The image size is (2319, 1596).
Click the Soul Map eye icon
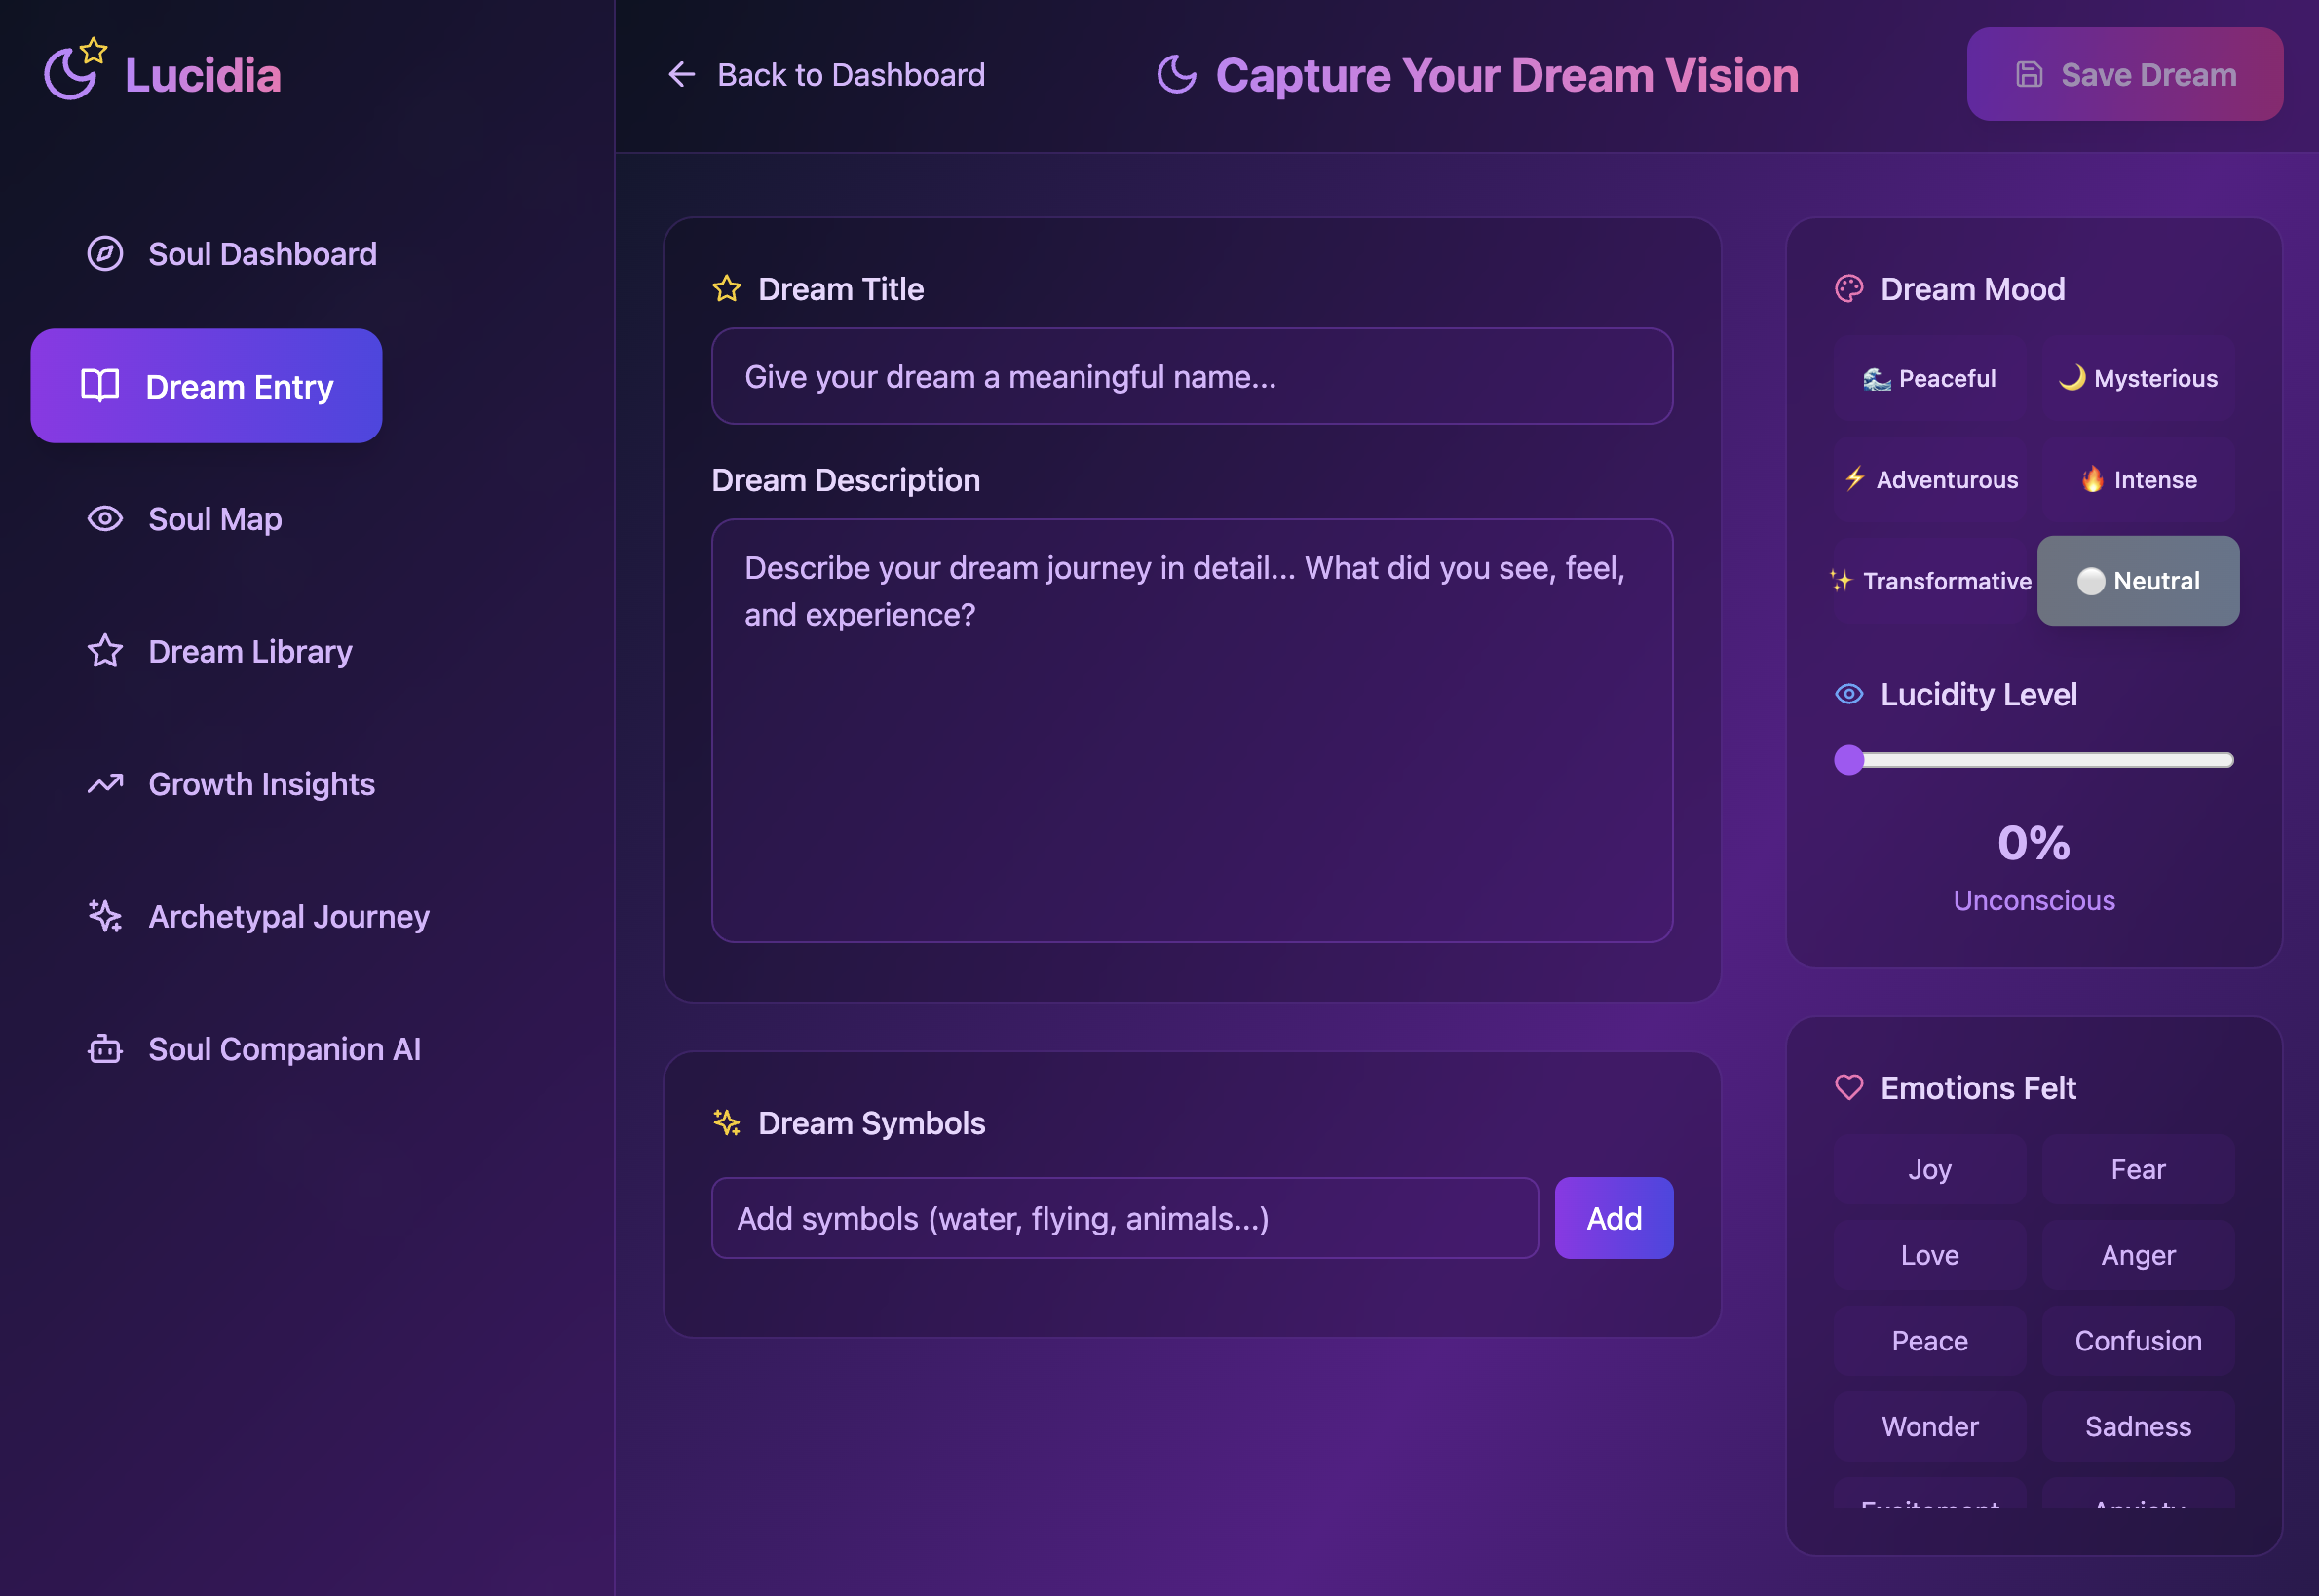(105, 519)
